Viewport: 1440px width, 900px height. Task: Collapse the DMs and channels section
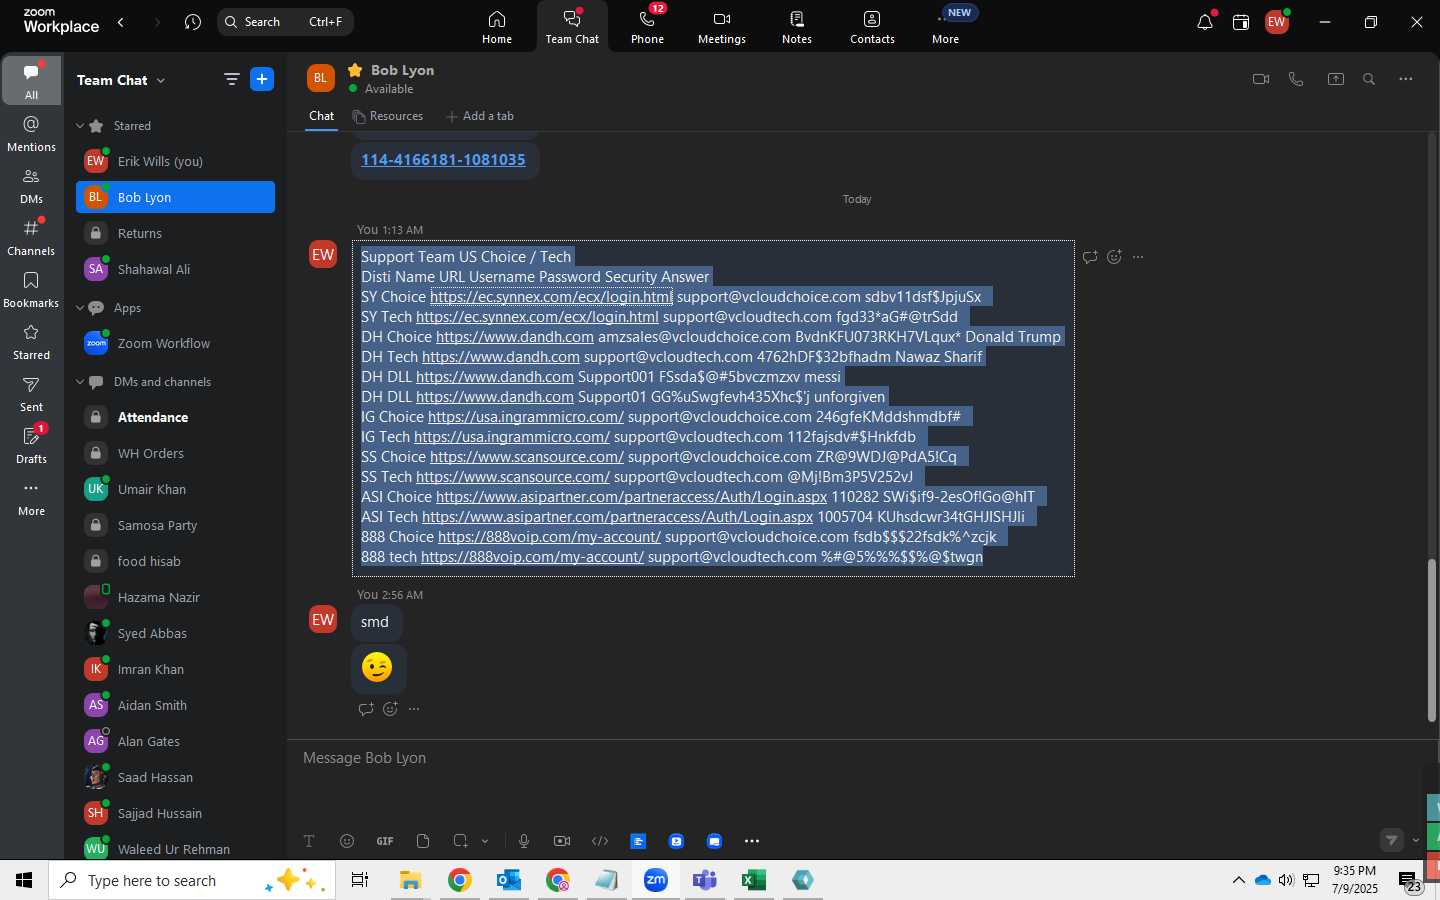pyautogui.click(x=80, y=382)
